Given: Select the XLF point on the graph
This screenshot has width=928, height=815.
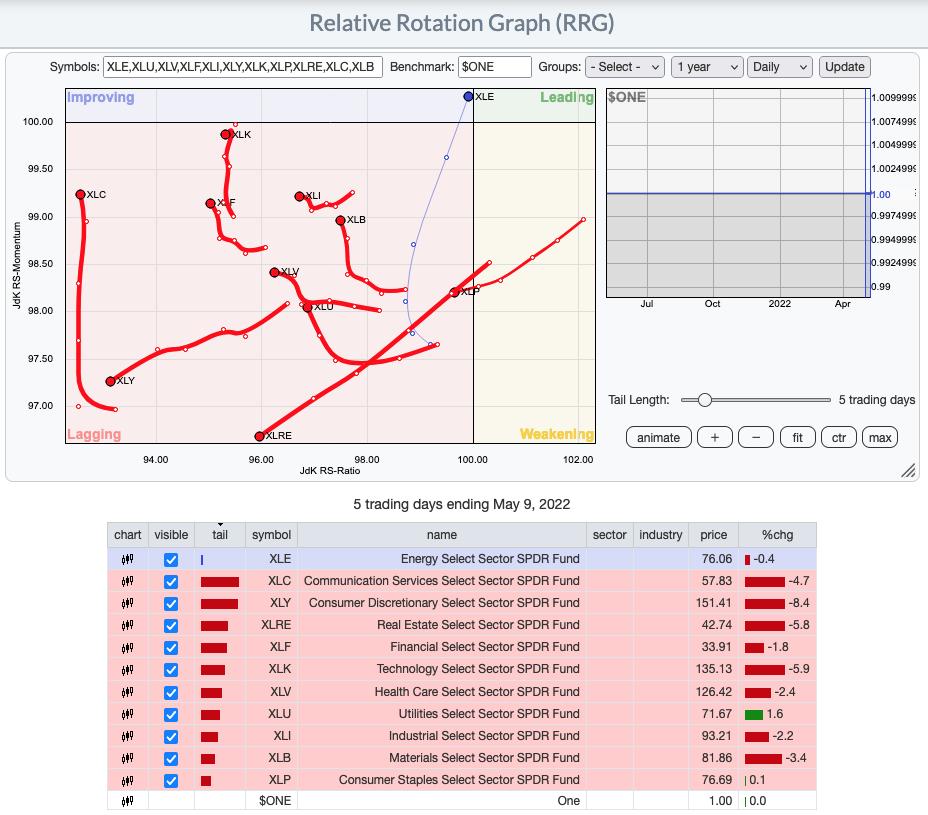Looking at the screenshot, I should 210,203.
